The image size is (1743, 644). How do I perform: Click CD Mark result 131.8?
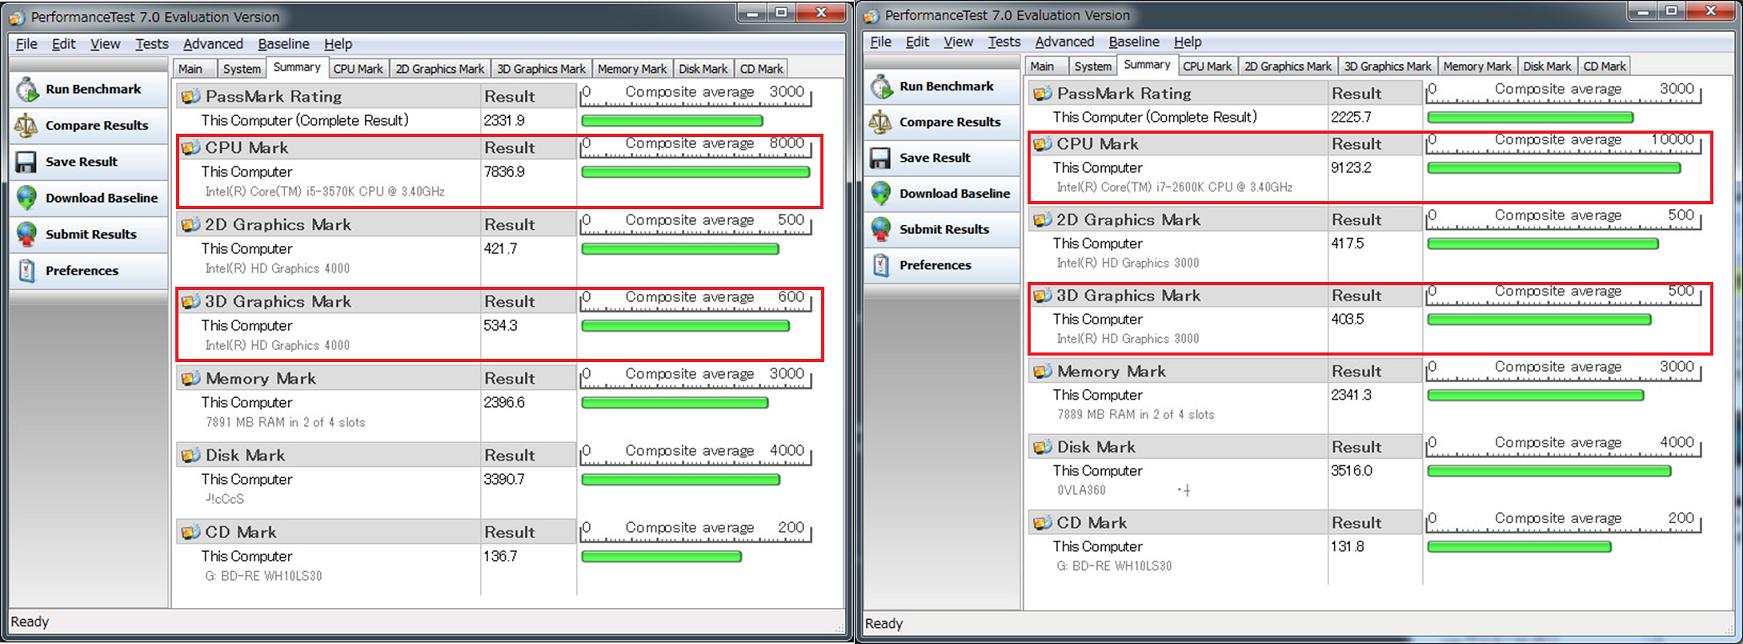[1347, 547]
